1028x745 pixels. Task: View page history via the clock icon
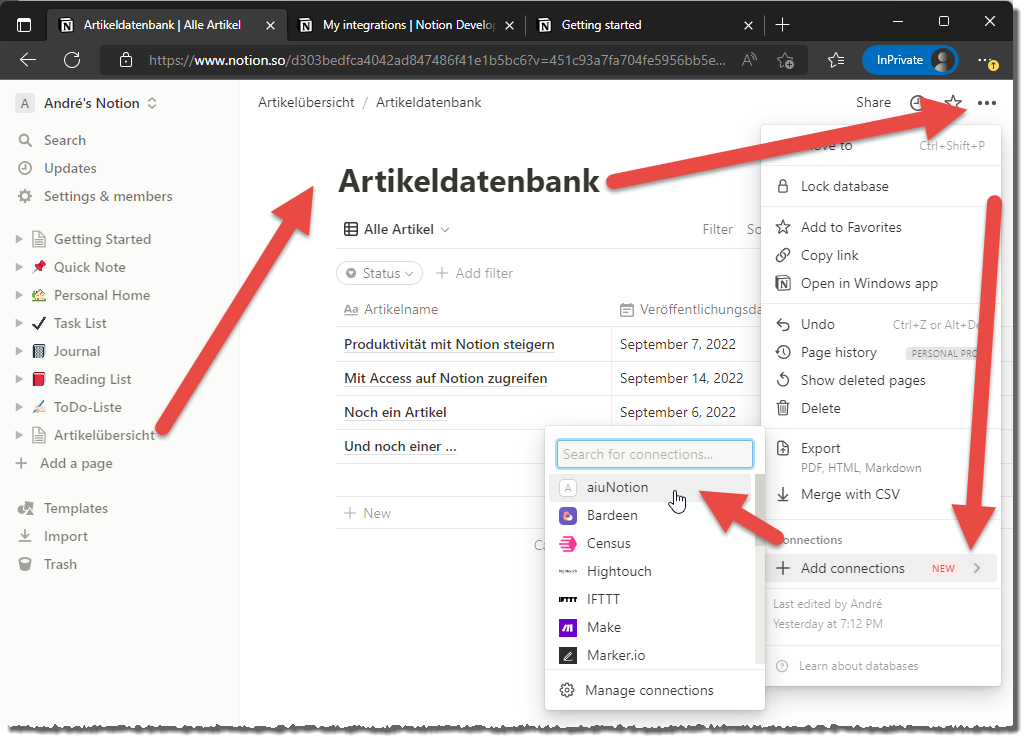(918, 102)
